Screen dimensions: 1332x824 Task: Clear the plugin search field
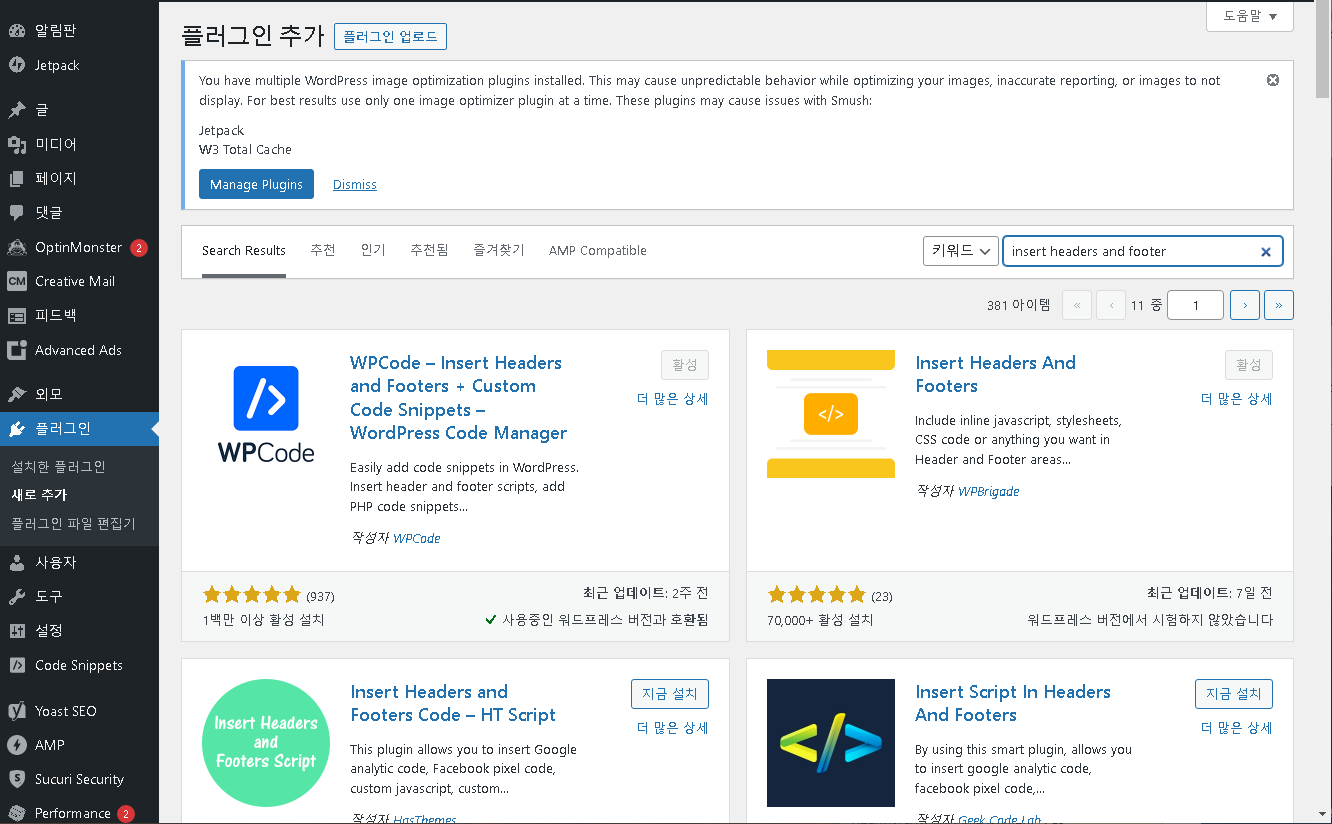tap(1265, 252)
